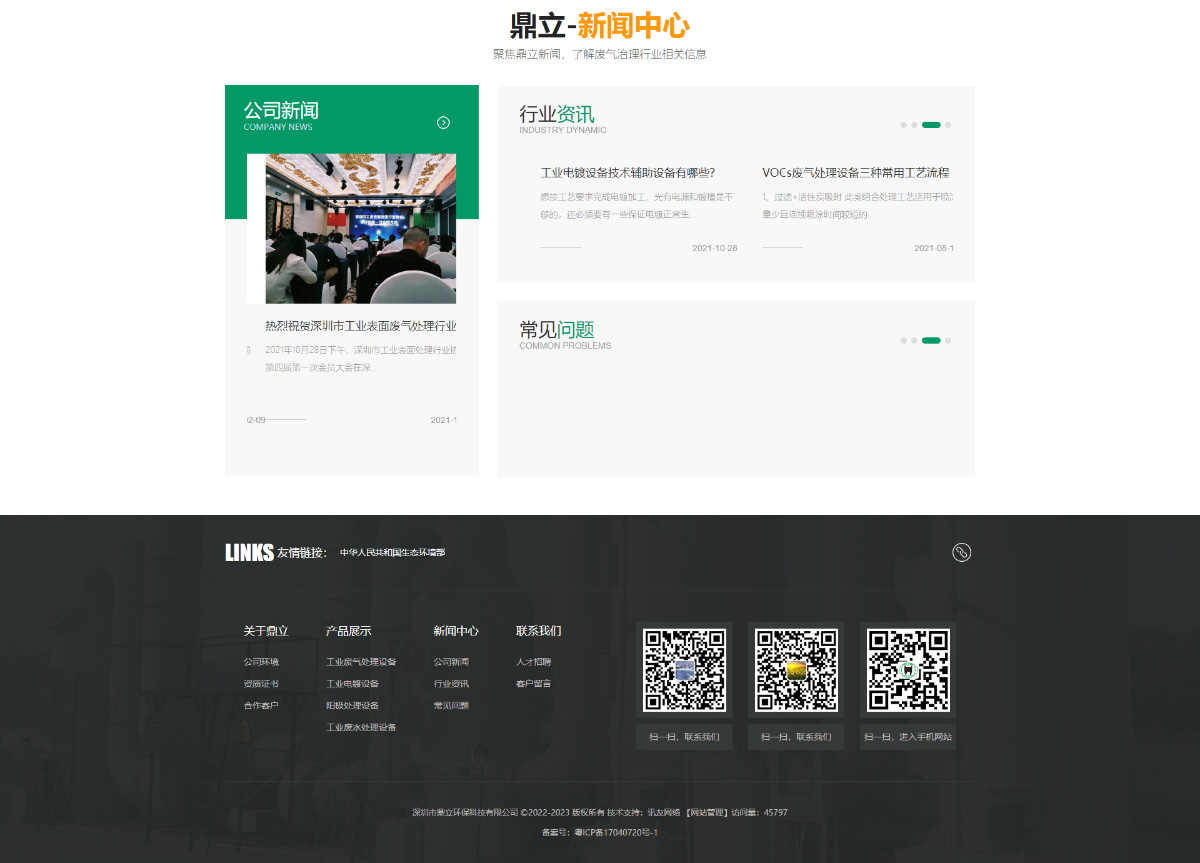Select the second pagination dot in 常见问题 carousel

click(x=913, y=340)
